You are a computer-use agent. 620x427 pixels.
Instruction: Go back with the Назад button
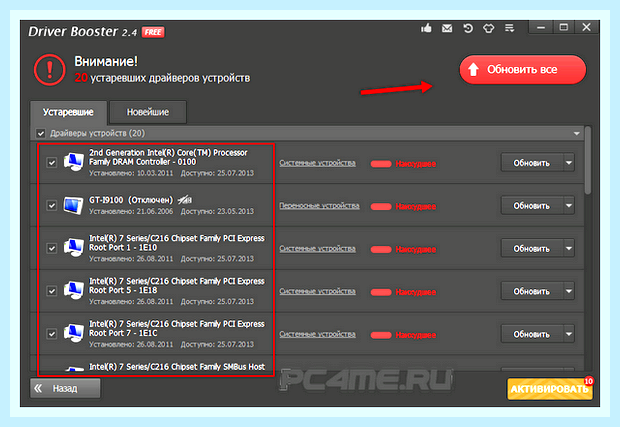tap(65, 388)
